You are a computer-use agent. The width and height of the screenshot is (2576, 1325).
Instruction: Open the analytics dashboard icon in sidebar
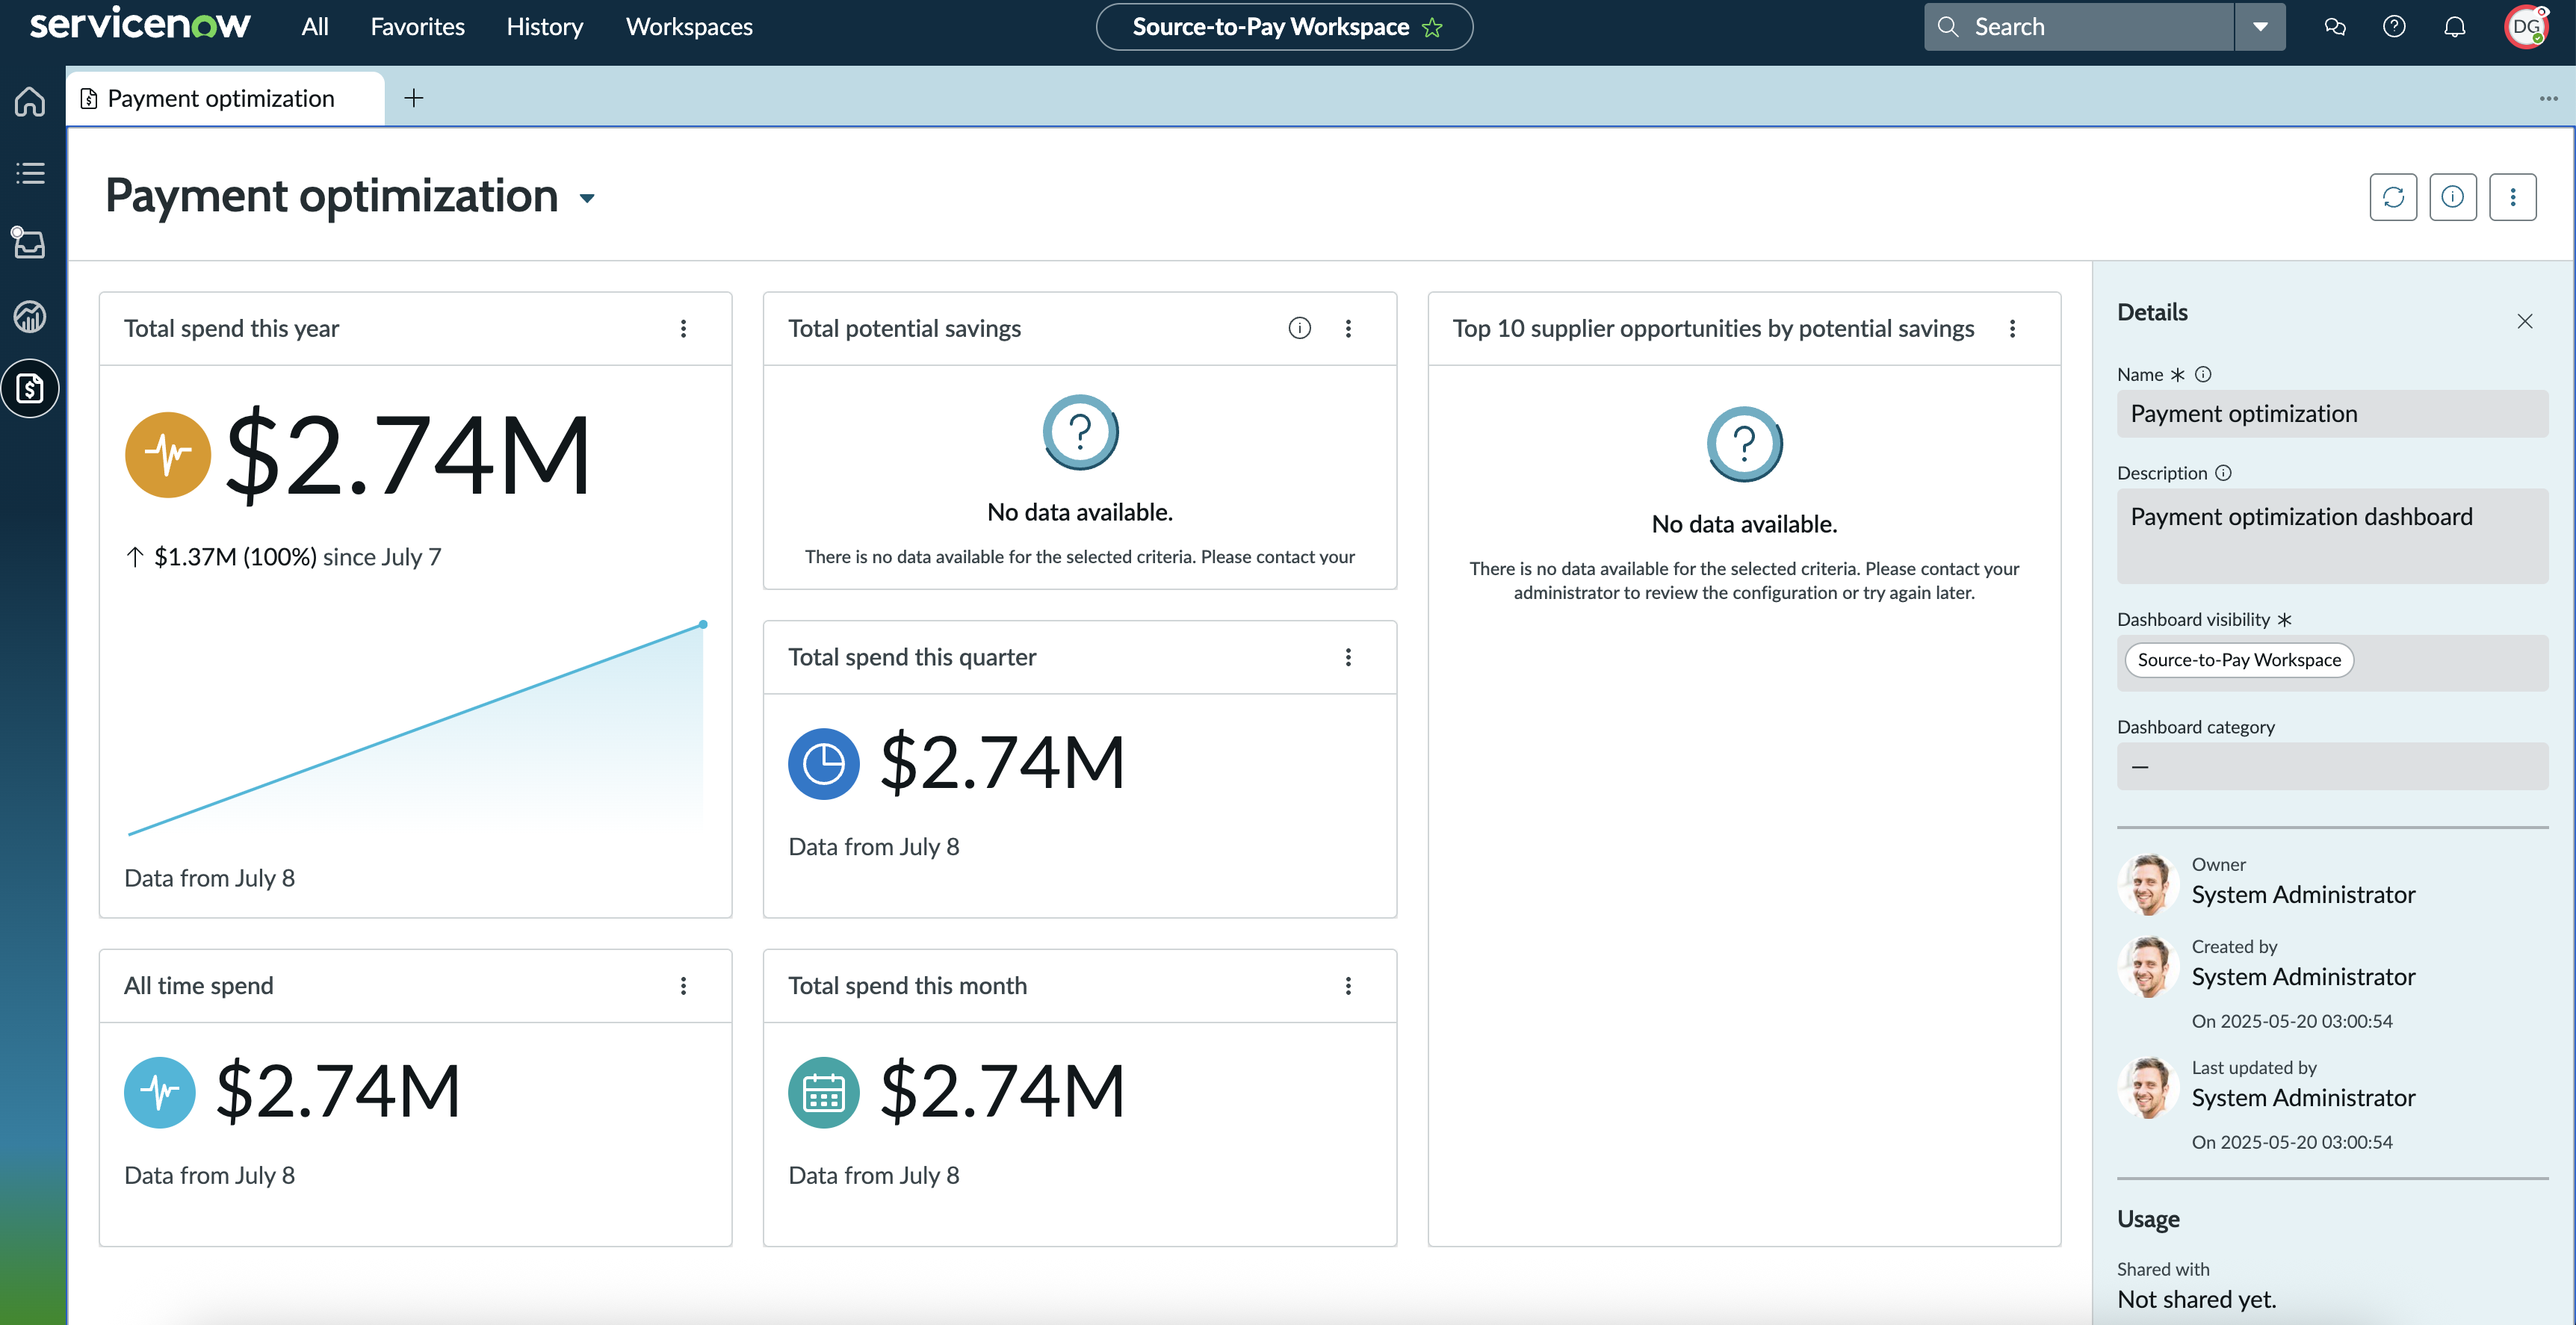[x=30, y=316]
